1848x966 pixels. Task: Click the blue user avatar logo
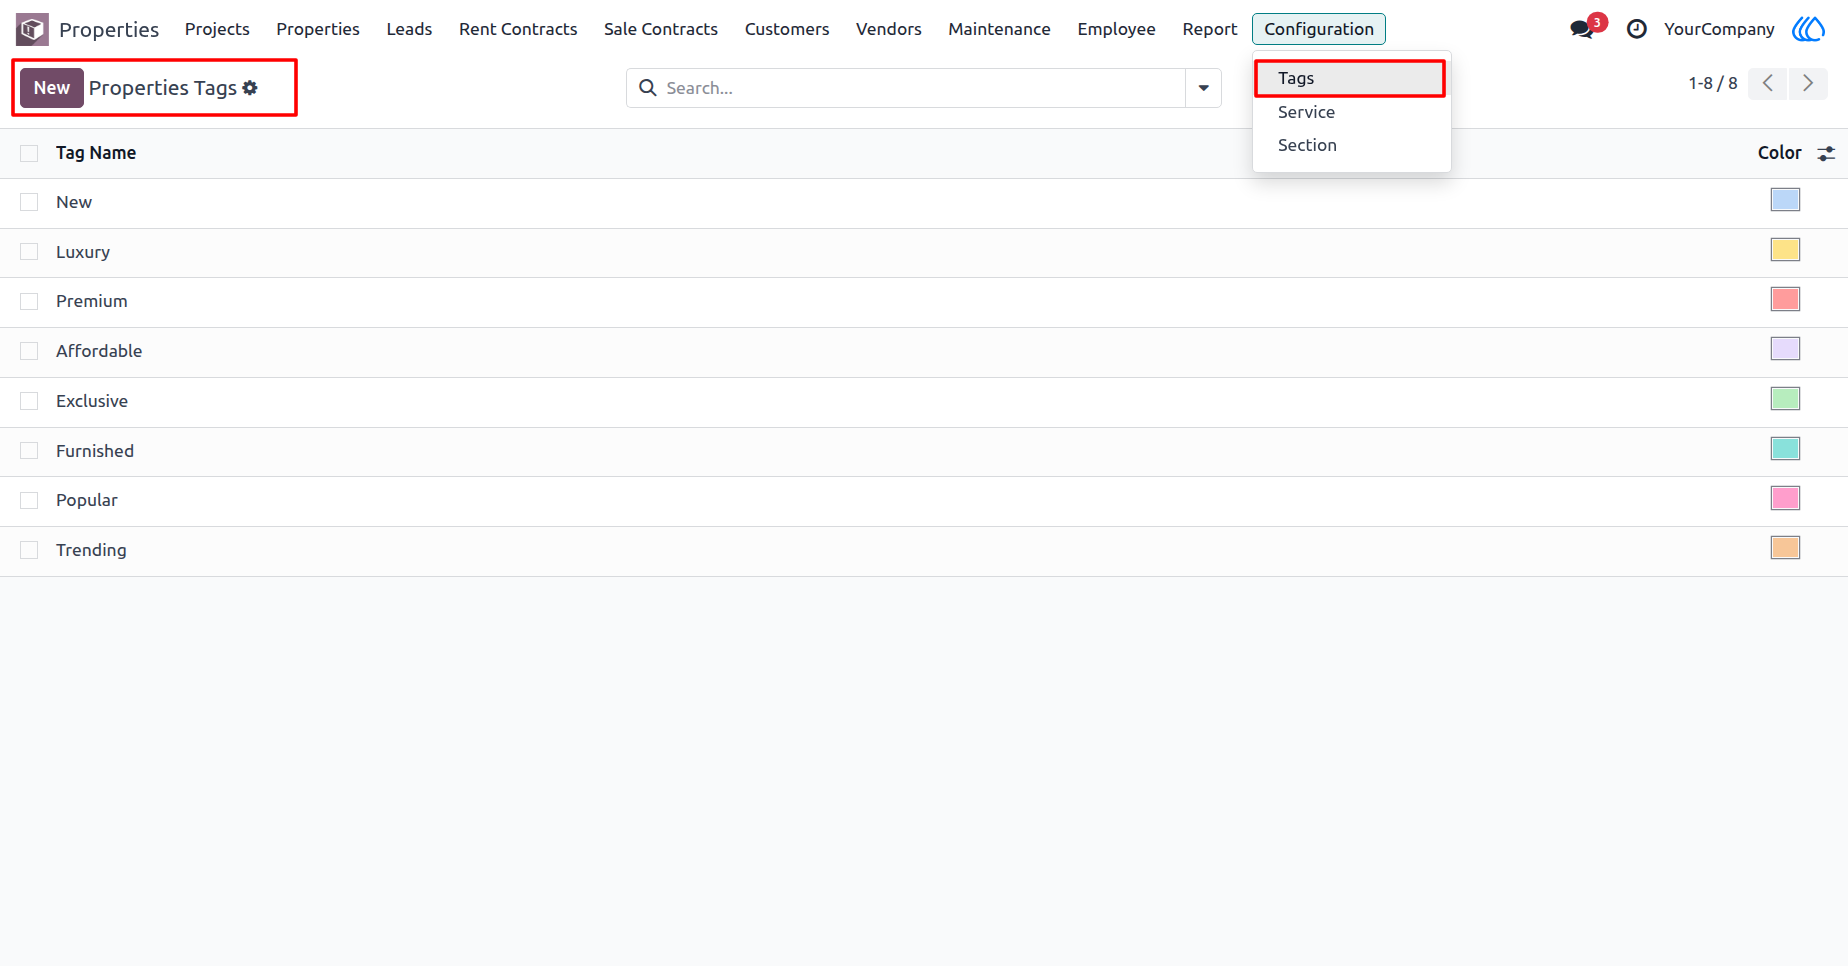[1808, 29]
